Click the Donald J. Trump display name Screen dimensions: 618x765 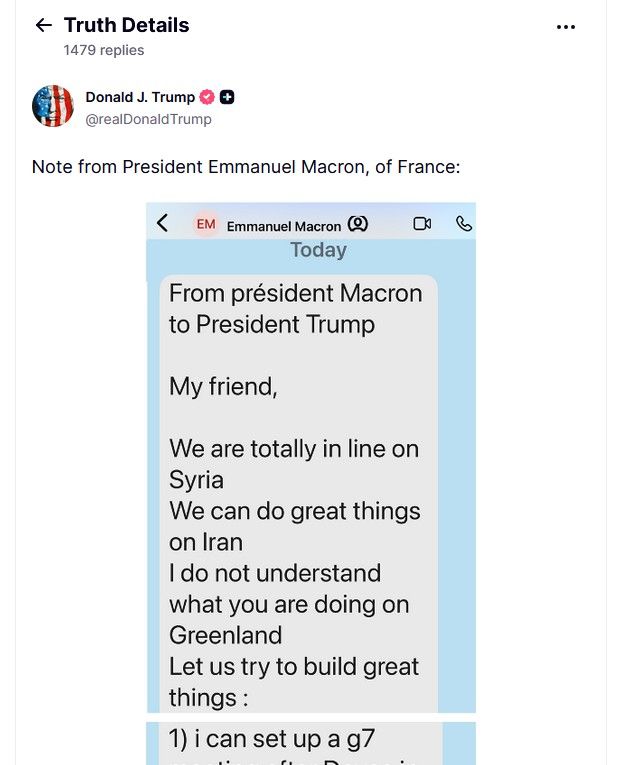pos(140,97)
